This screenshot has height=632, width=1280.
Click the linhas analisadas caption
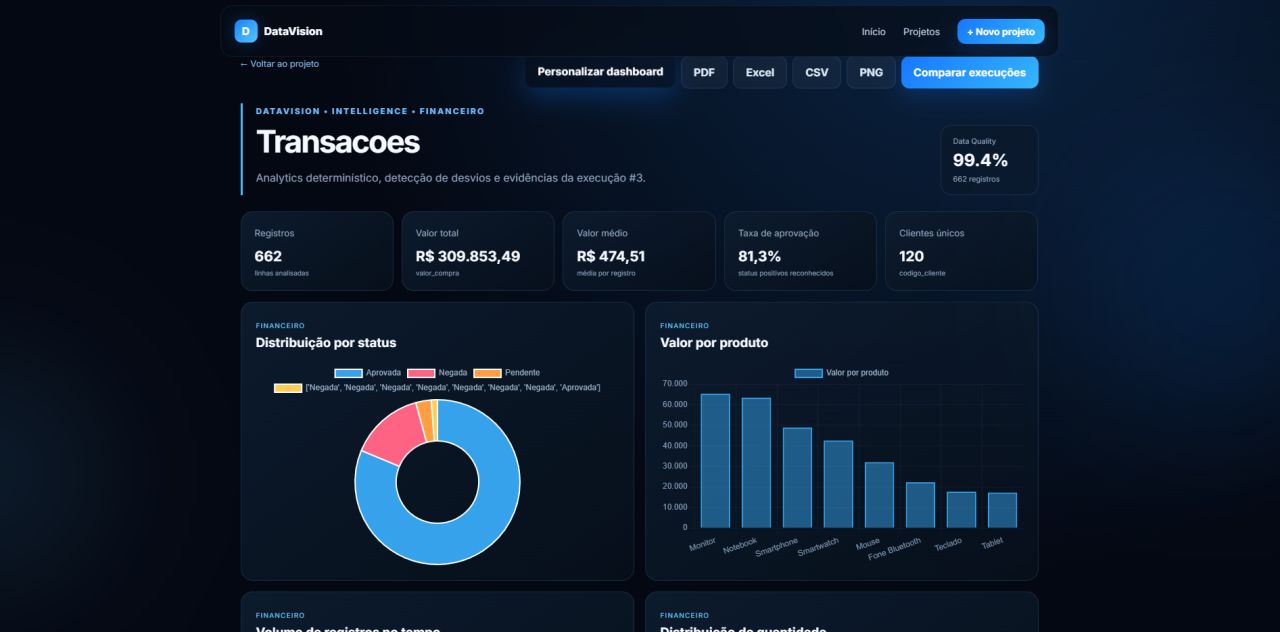[281, 273]
